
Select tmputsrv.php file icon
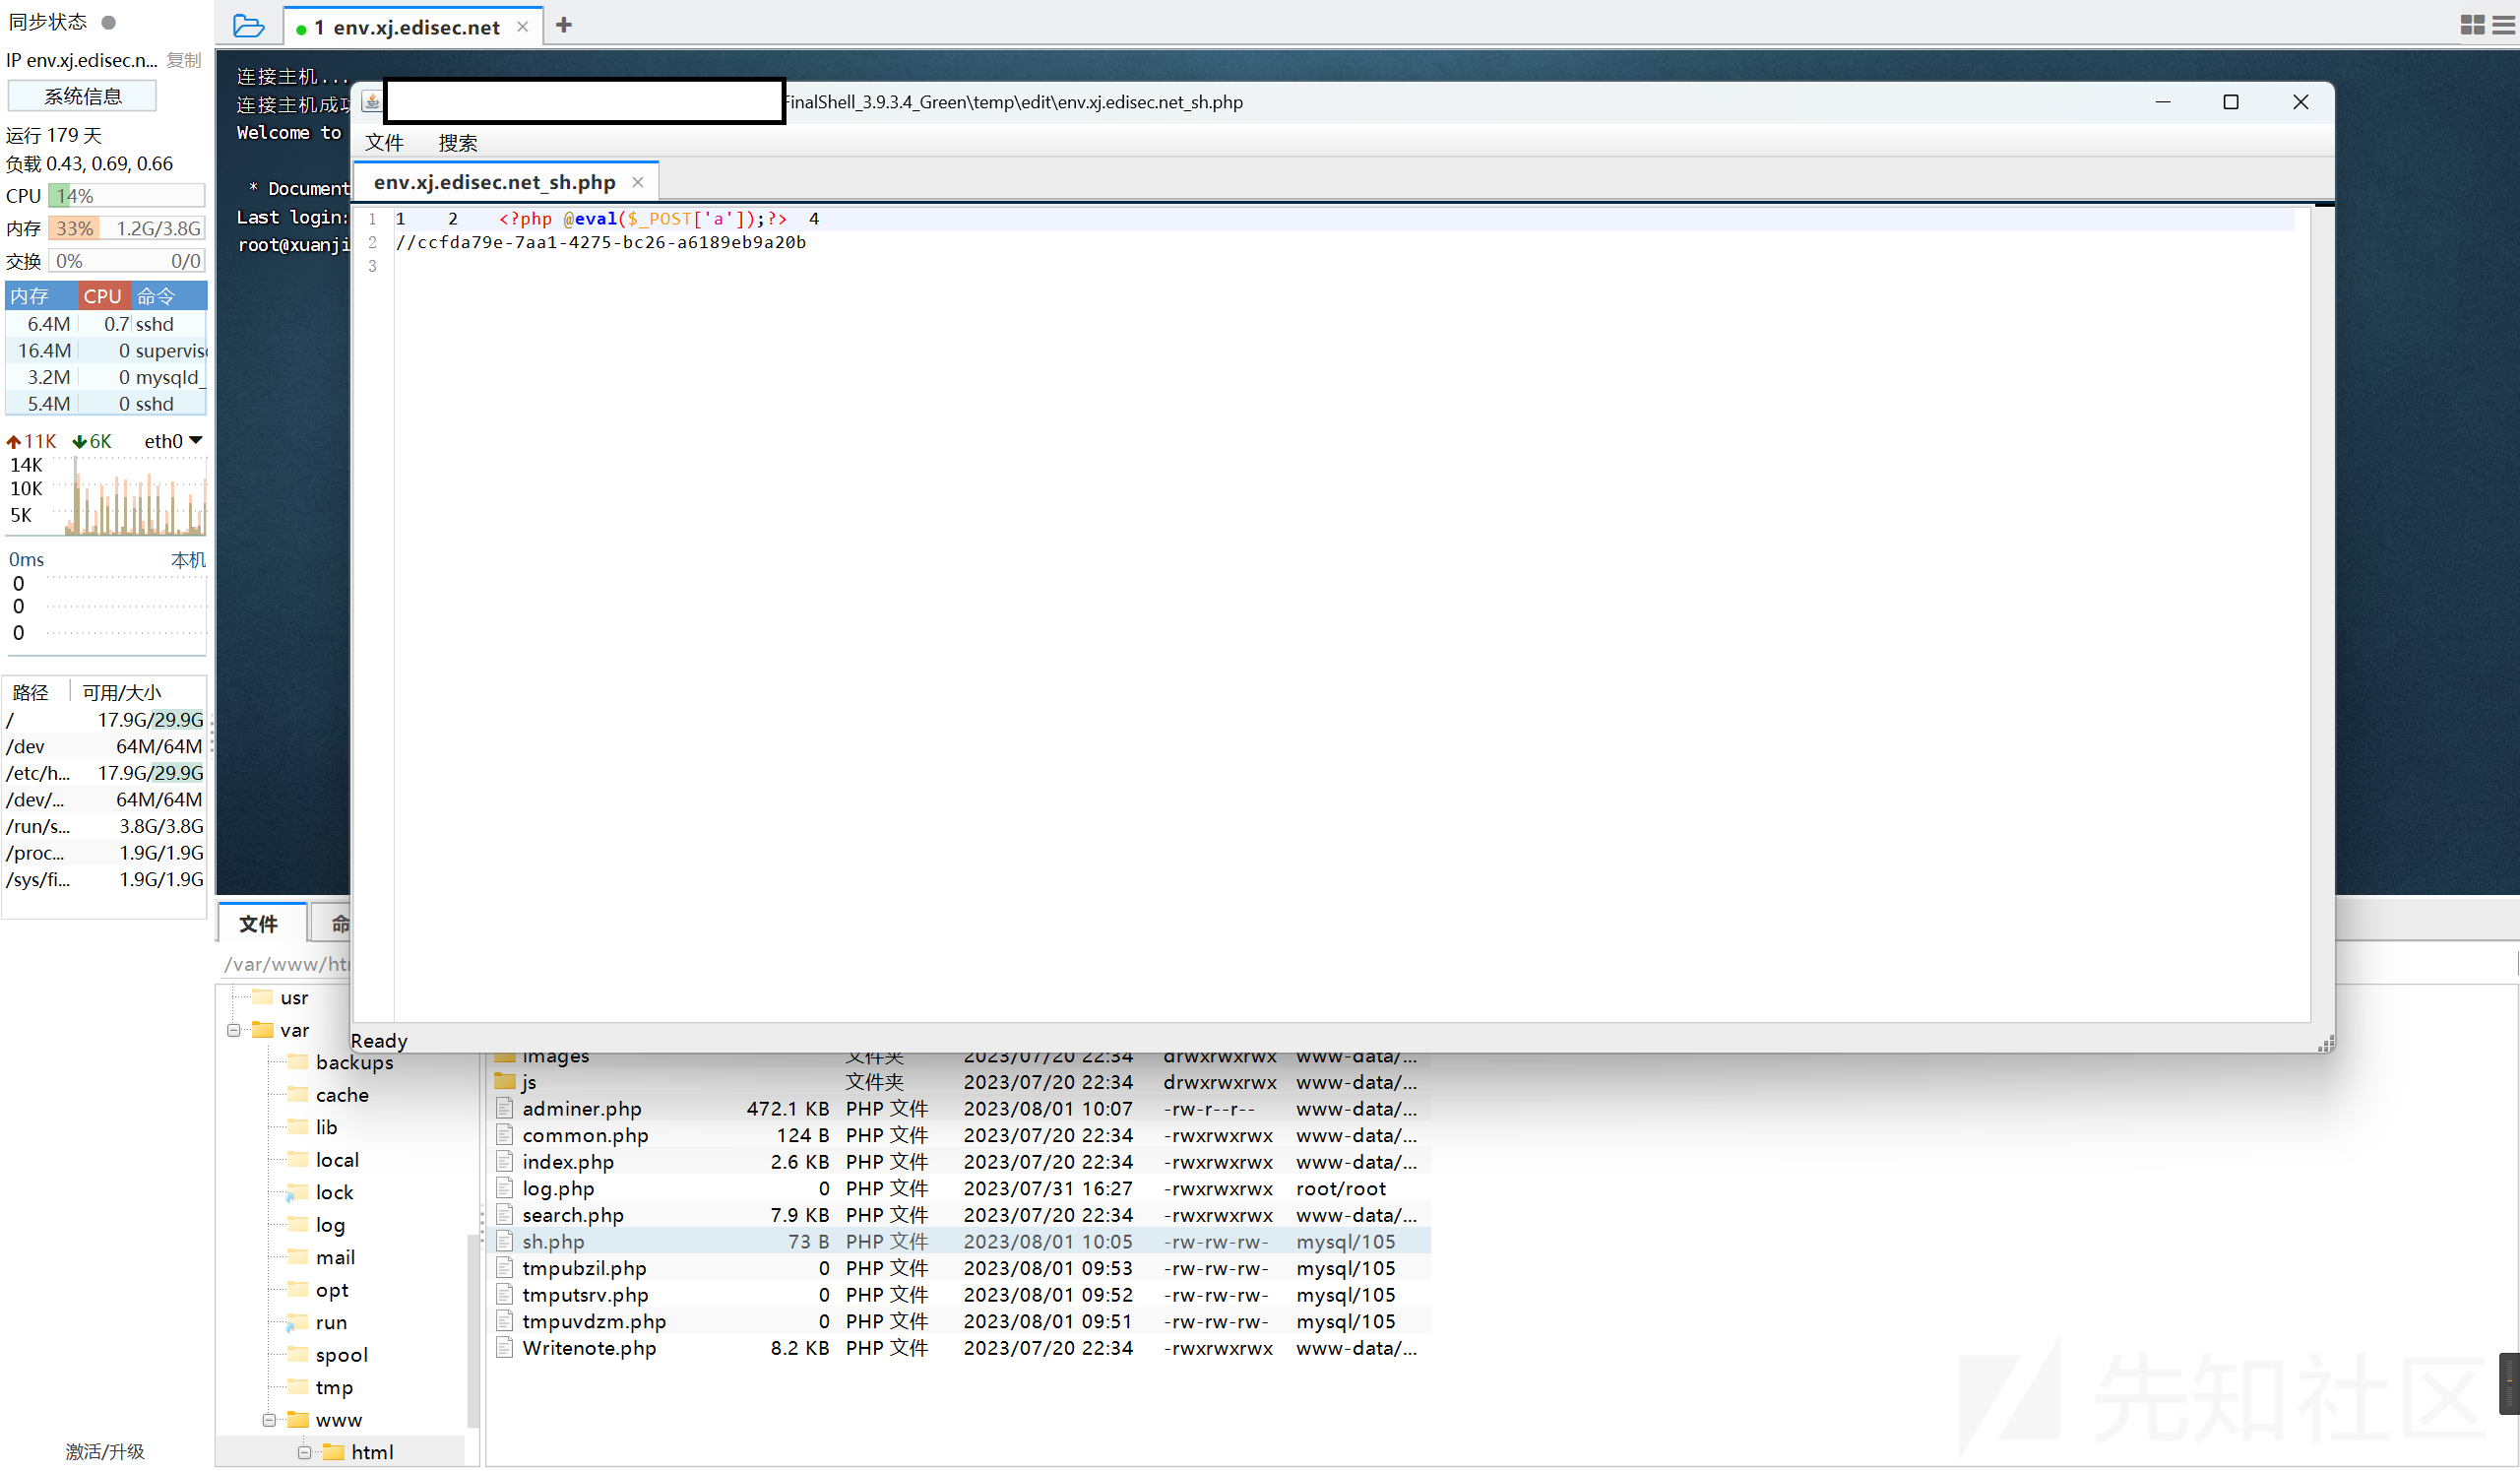[x=504, y=1294]
